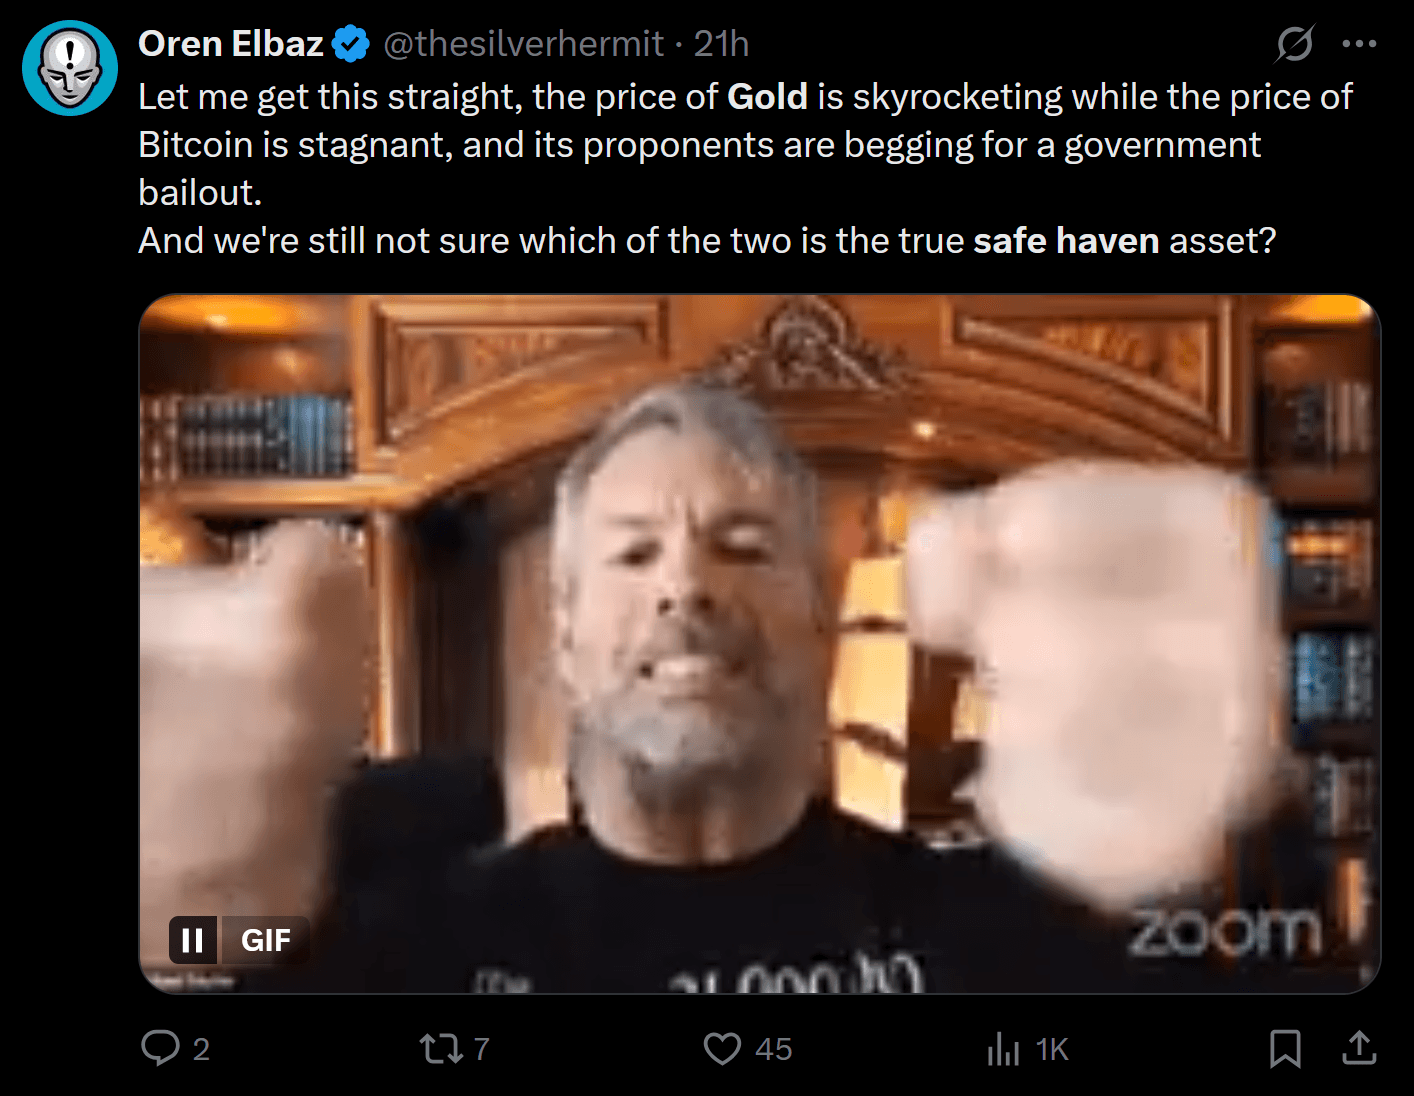
Task: Open the @thesilverhermit handle link
Action: [x=524, y=44]
